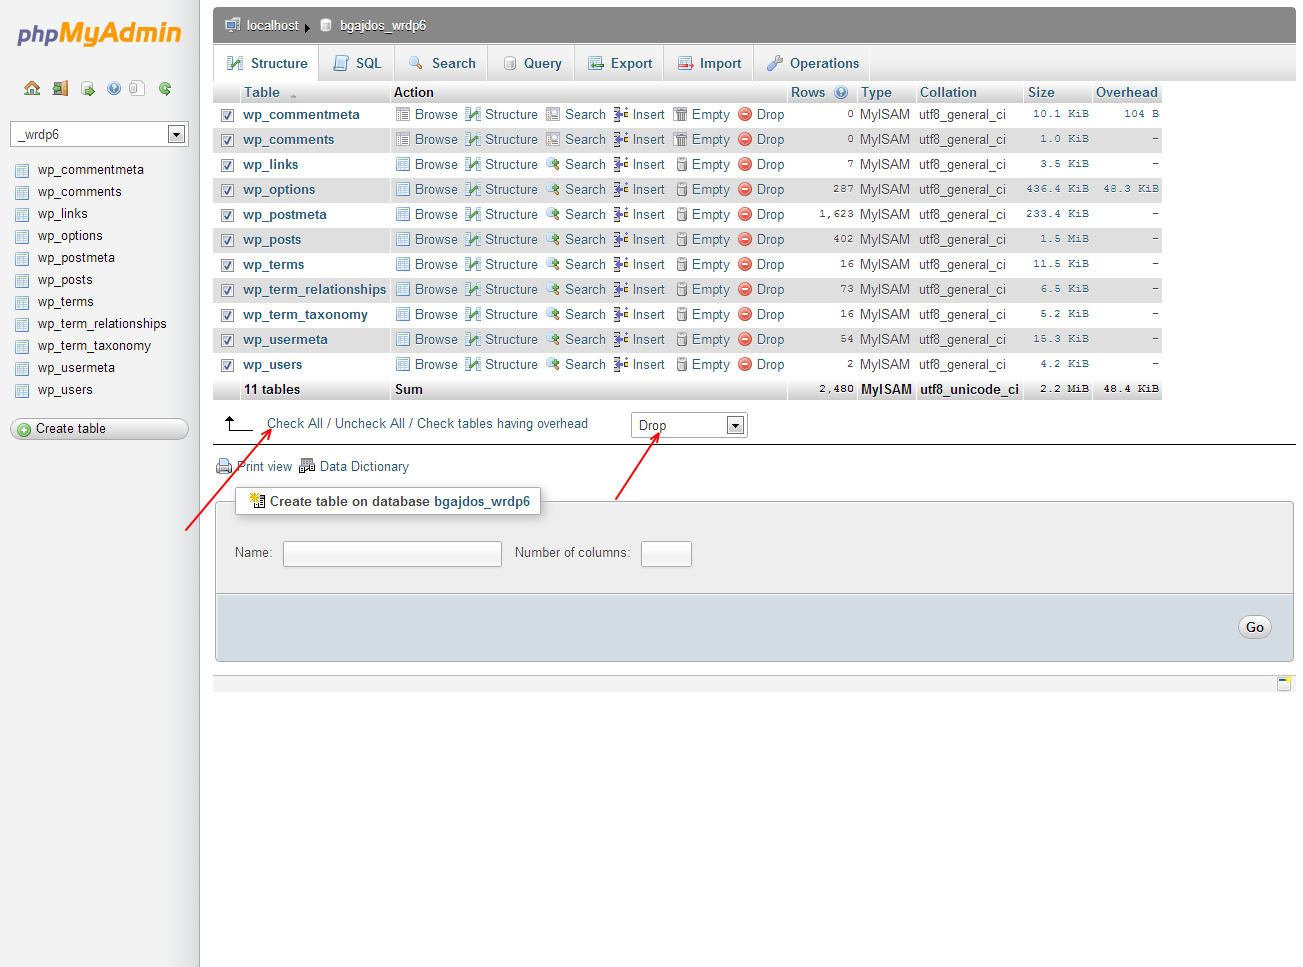Switch to the Import tab

coord(709,63)
